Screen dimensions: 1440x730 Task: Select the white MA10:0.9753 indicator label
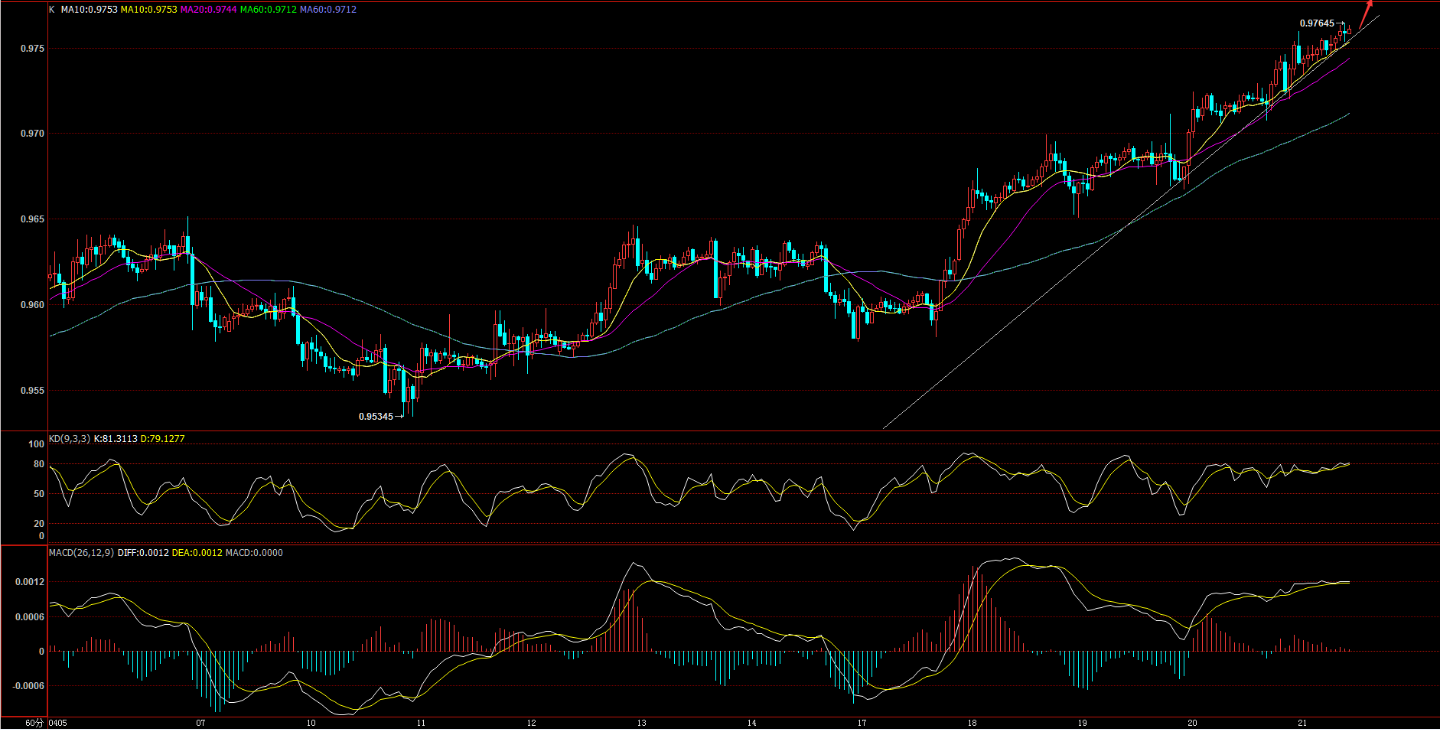point(89,9)
